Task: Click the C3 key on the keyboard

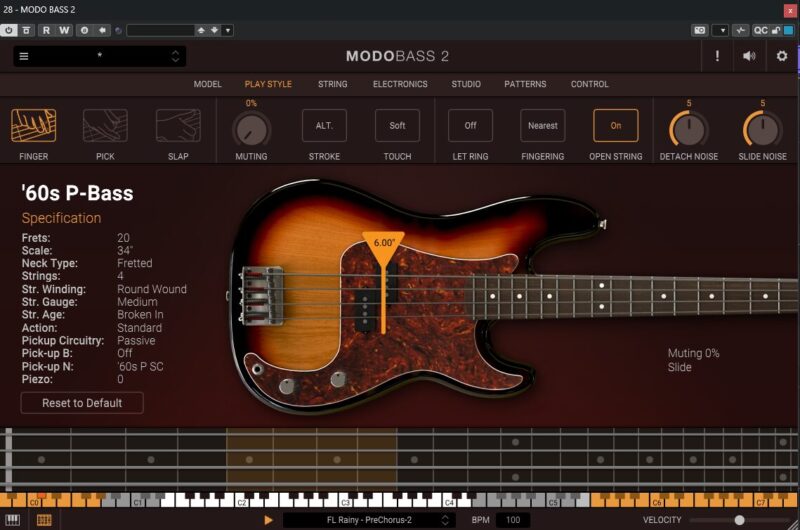Action: (345, 500)
